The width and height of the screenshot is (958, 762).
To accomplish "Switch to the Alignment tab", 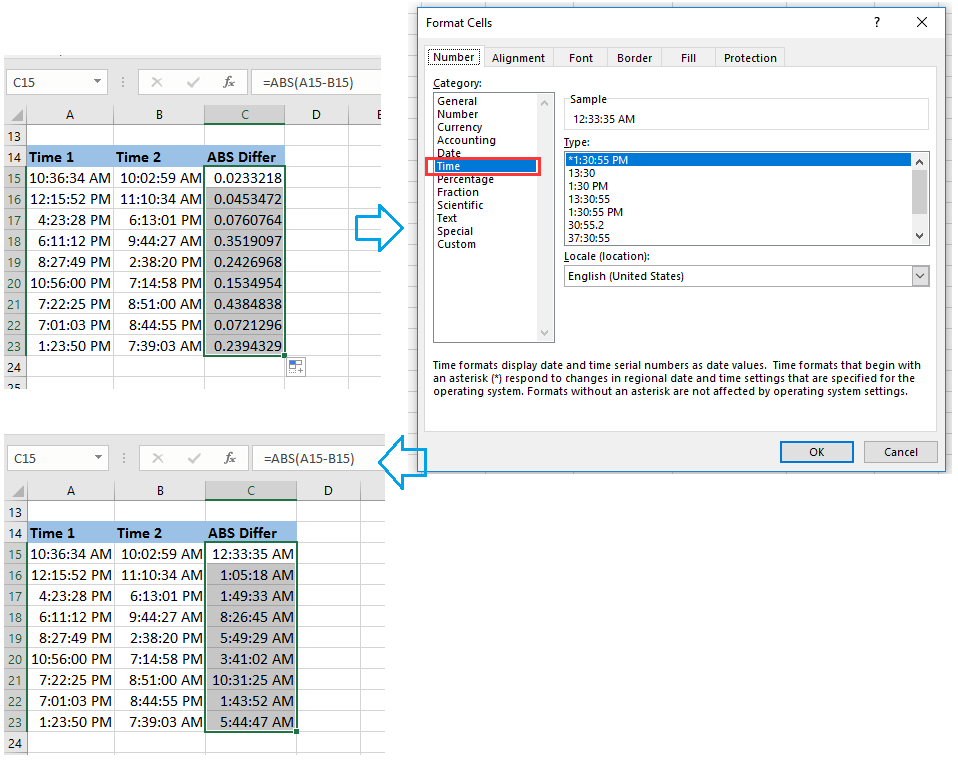I will click(x=518, y=57).
